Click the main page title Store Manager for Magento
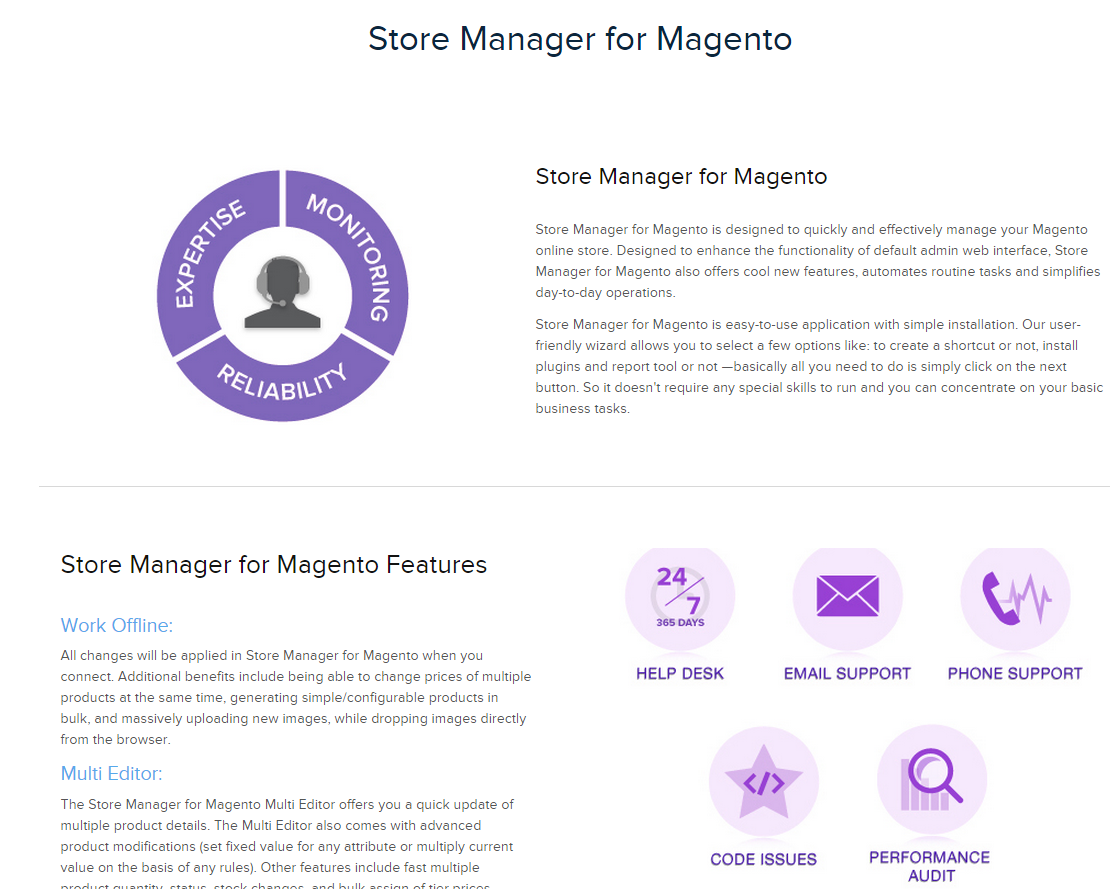 (580, 39)
